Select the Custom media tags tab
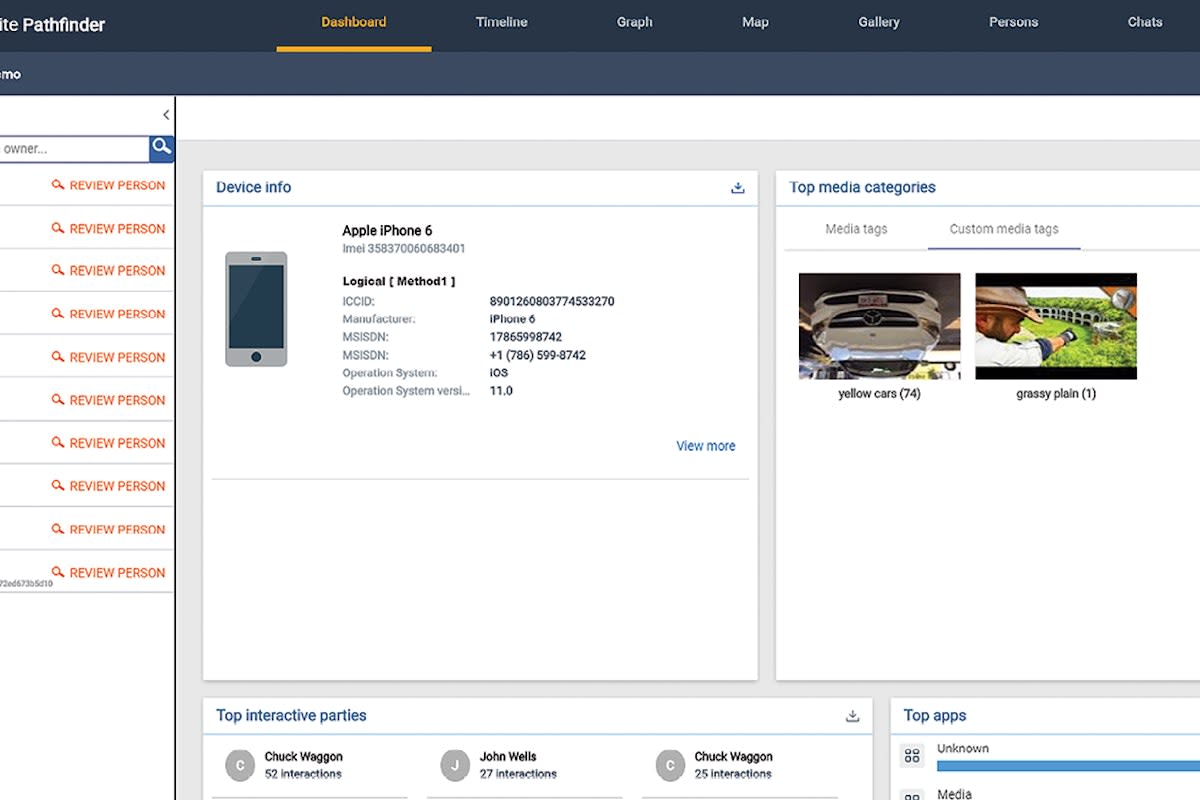Image resolution: width=1200 pixels, height=800 pixels. [x=1004, y=229]
